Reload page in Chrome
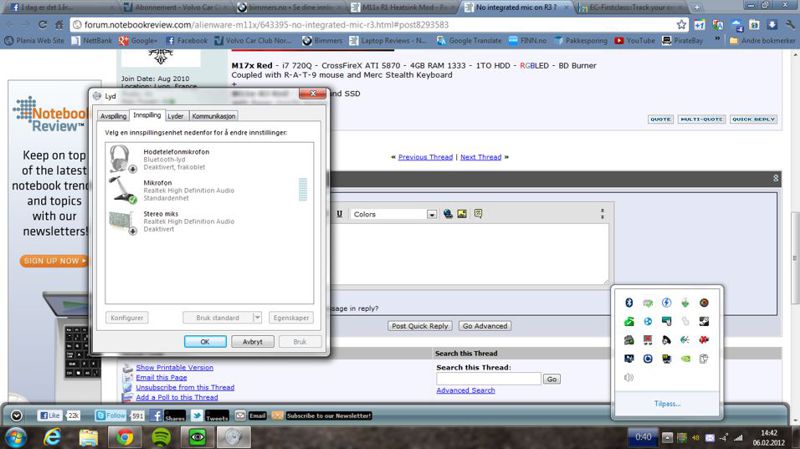Screen dimensions: 800x449 [42, 24]
